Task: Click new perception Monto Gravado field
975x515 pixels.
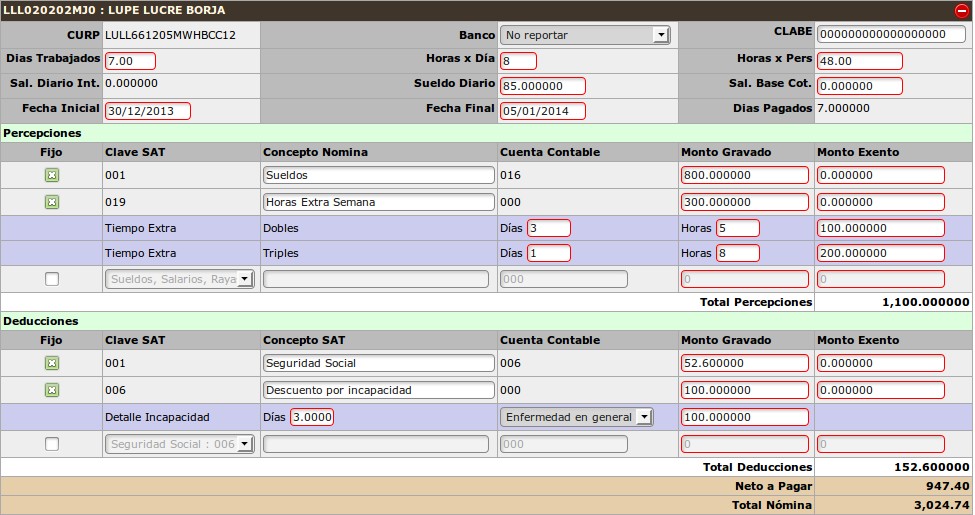Action: (x=745, y=279)
